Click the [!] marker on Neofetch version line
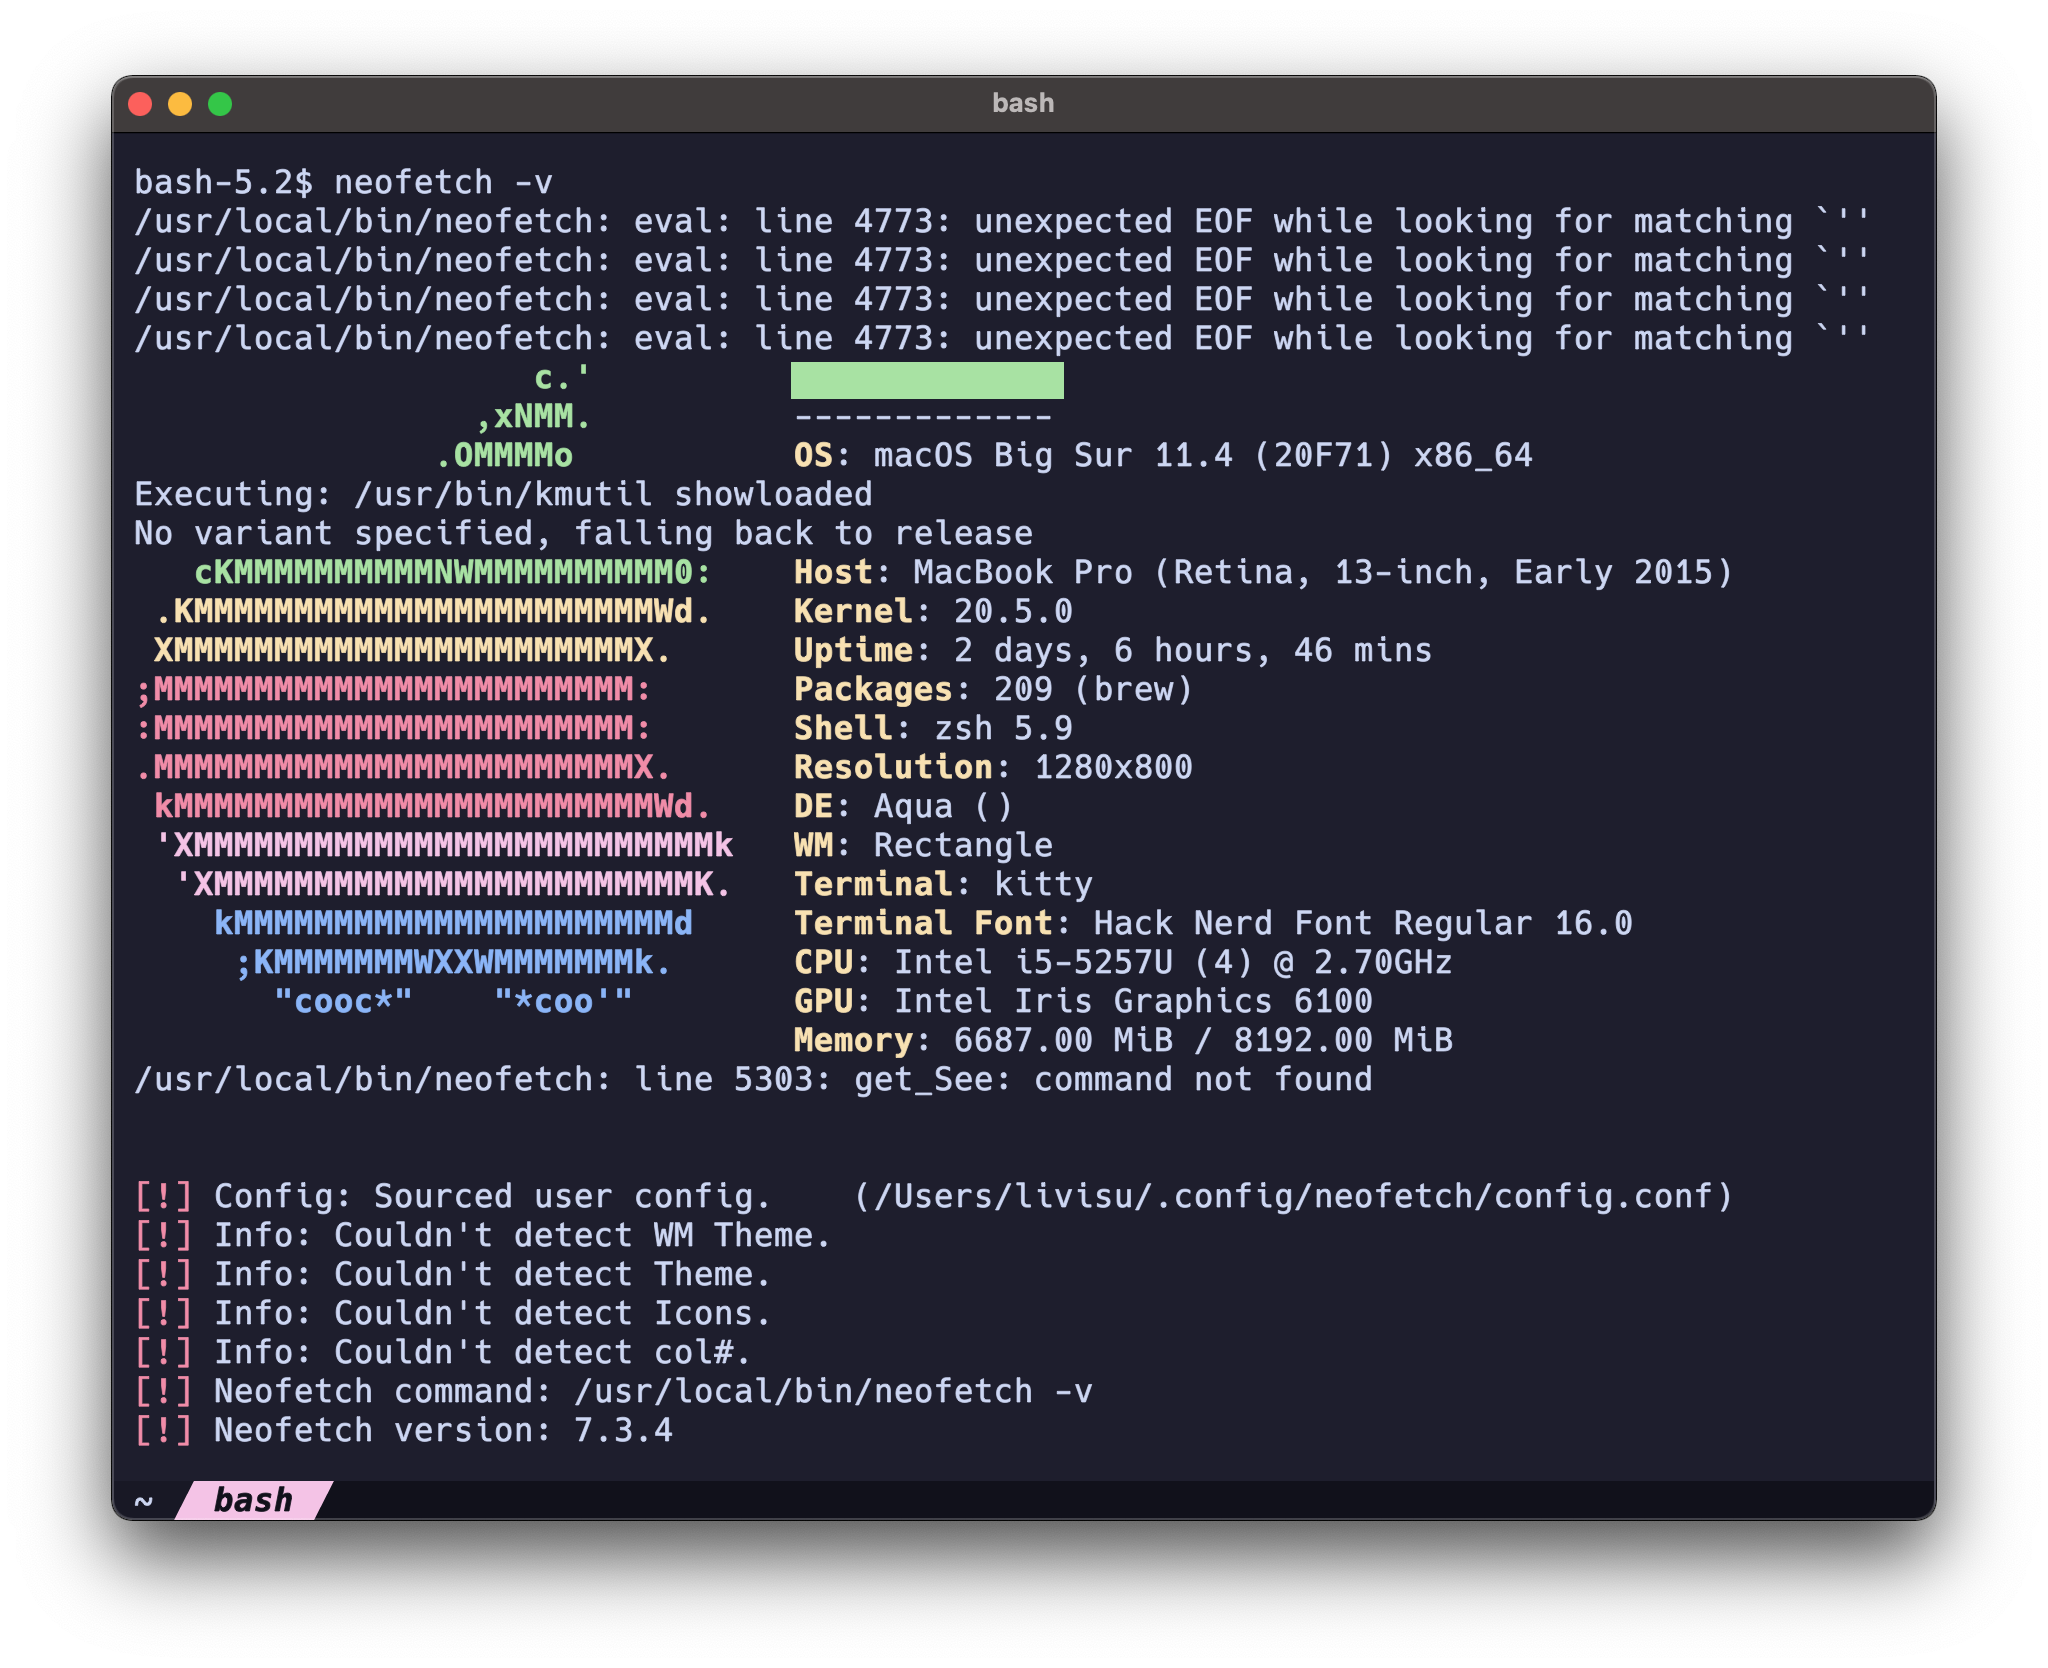Viewport: 2048px width, 1668px height. pos(163,1430)
